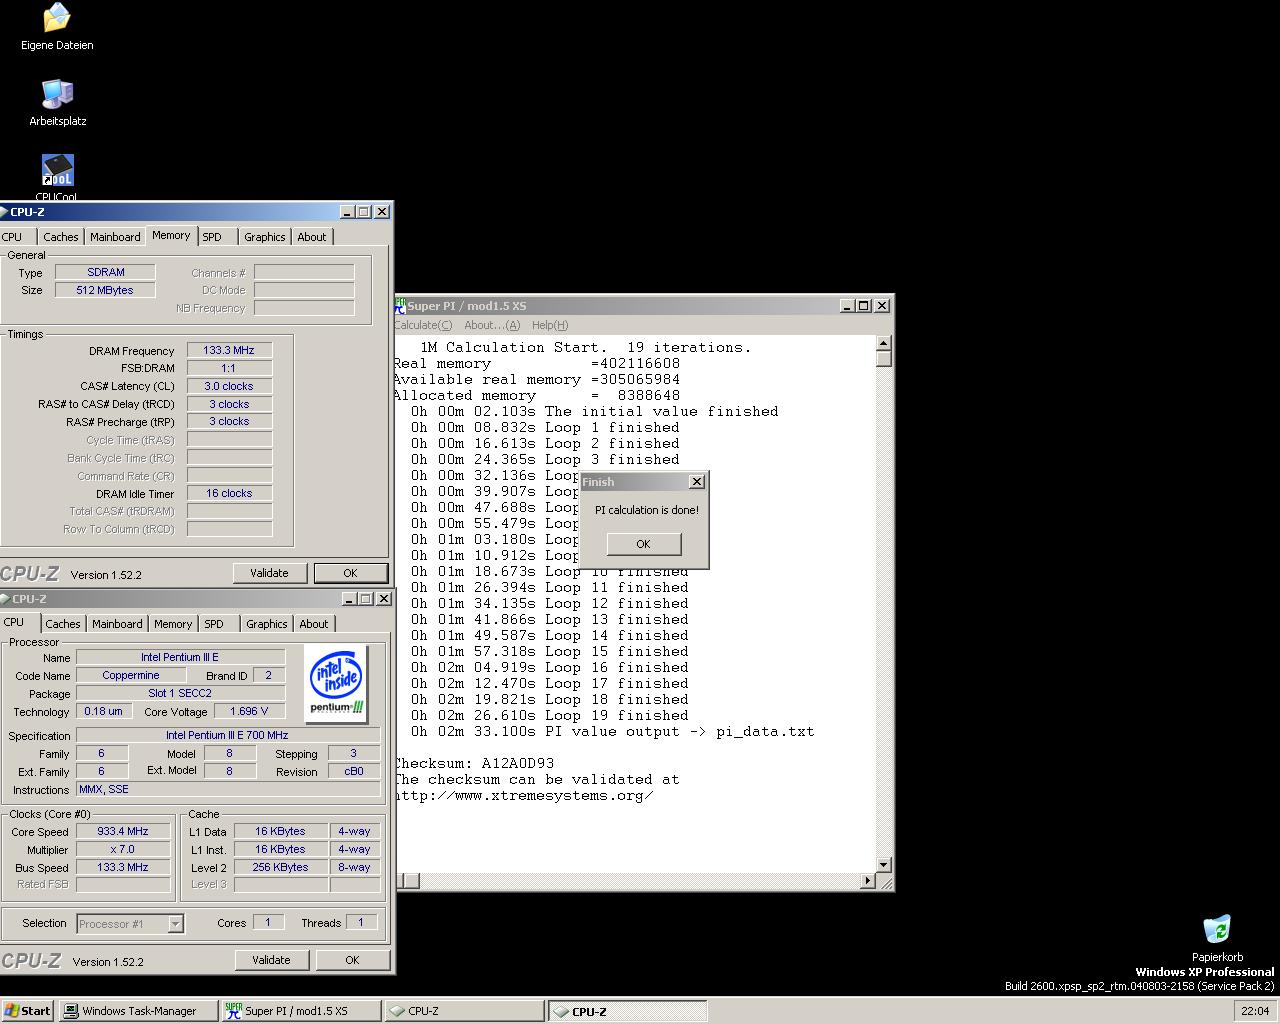
Task: Open Calculate menu in Super PI
Action: click(x=423, y=325)
